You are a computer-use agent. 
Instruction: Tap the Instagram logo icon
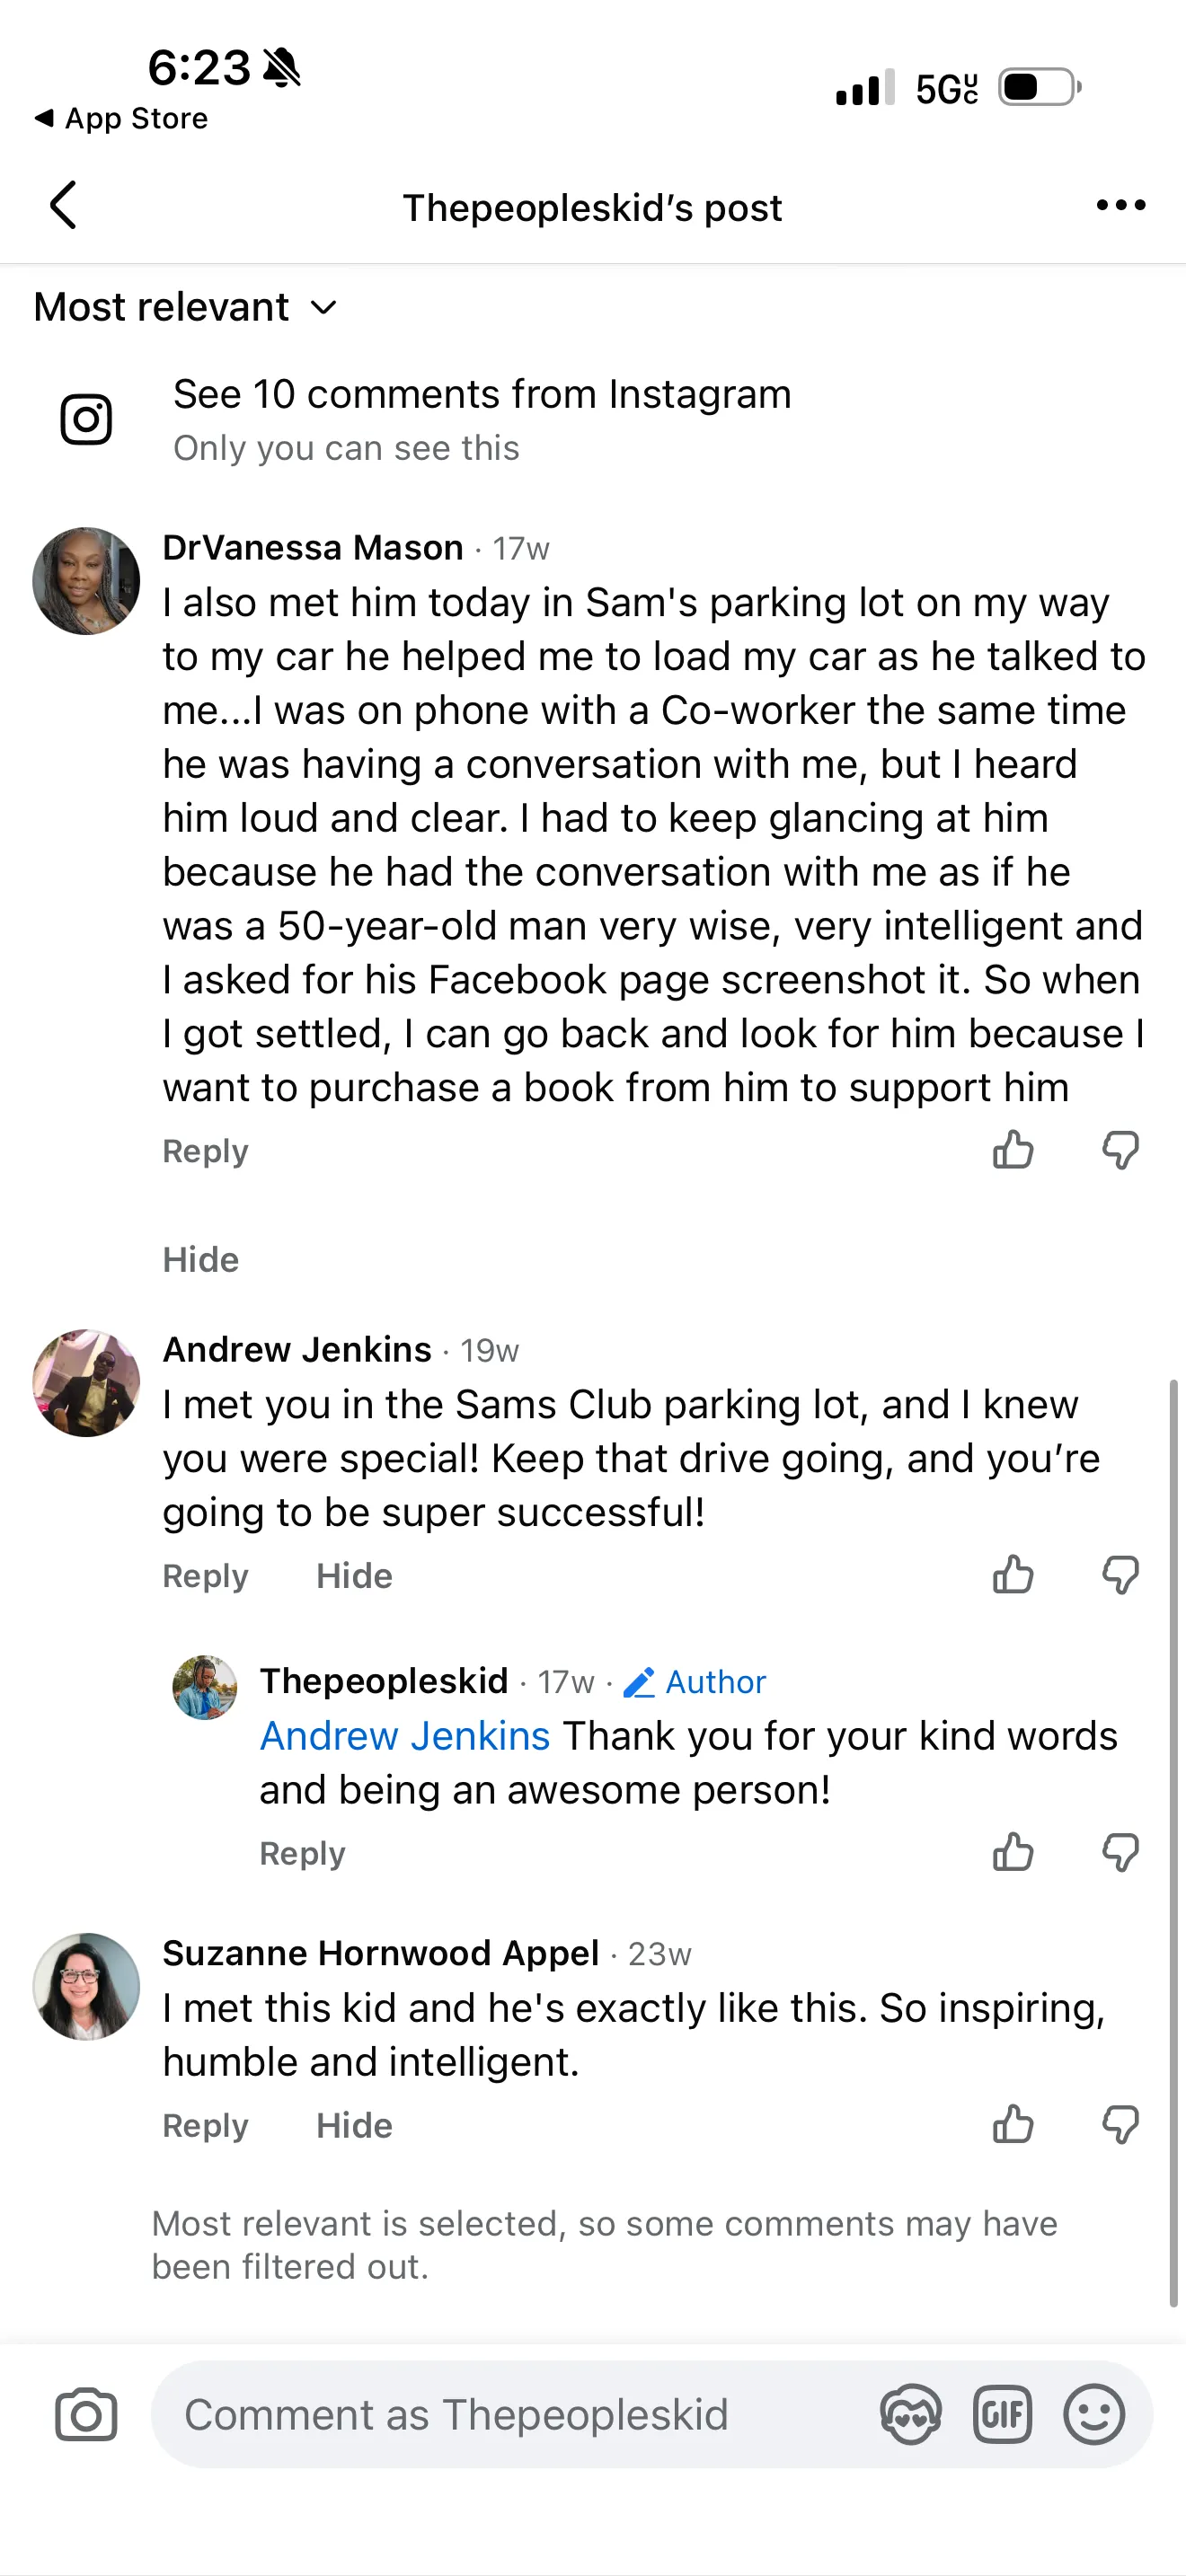pyautogui.click(x=86, y=419)
